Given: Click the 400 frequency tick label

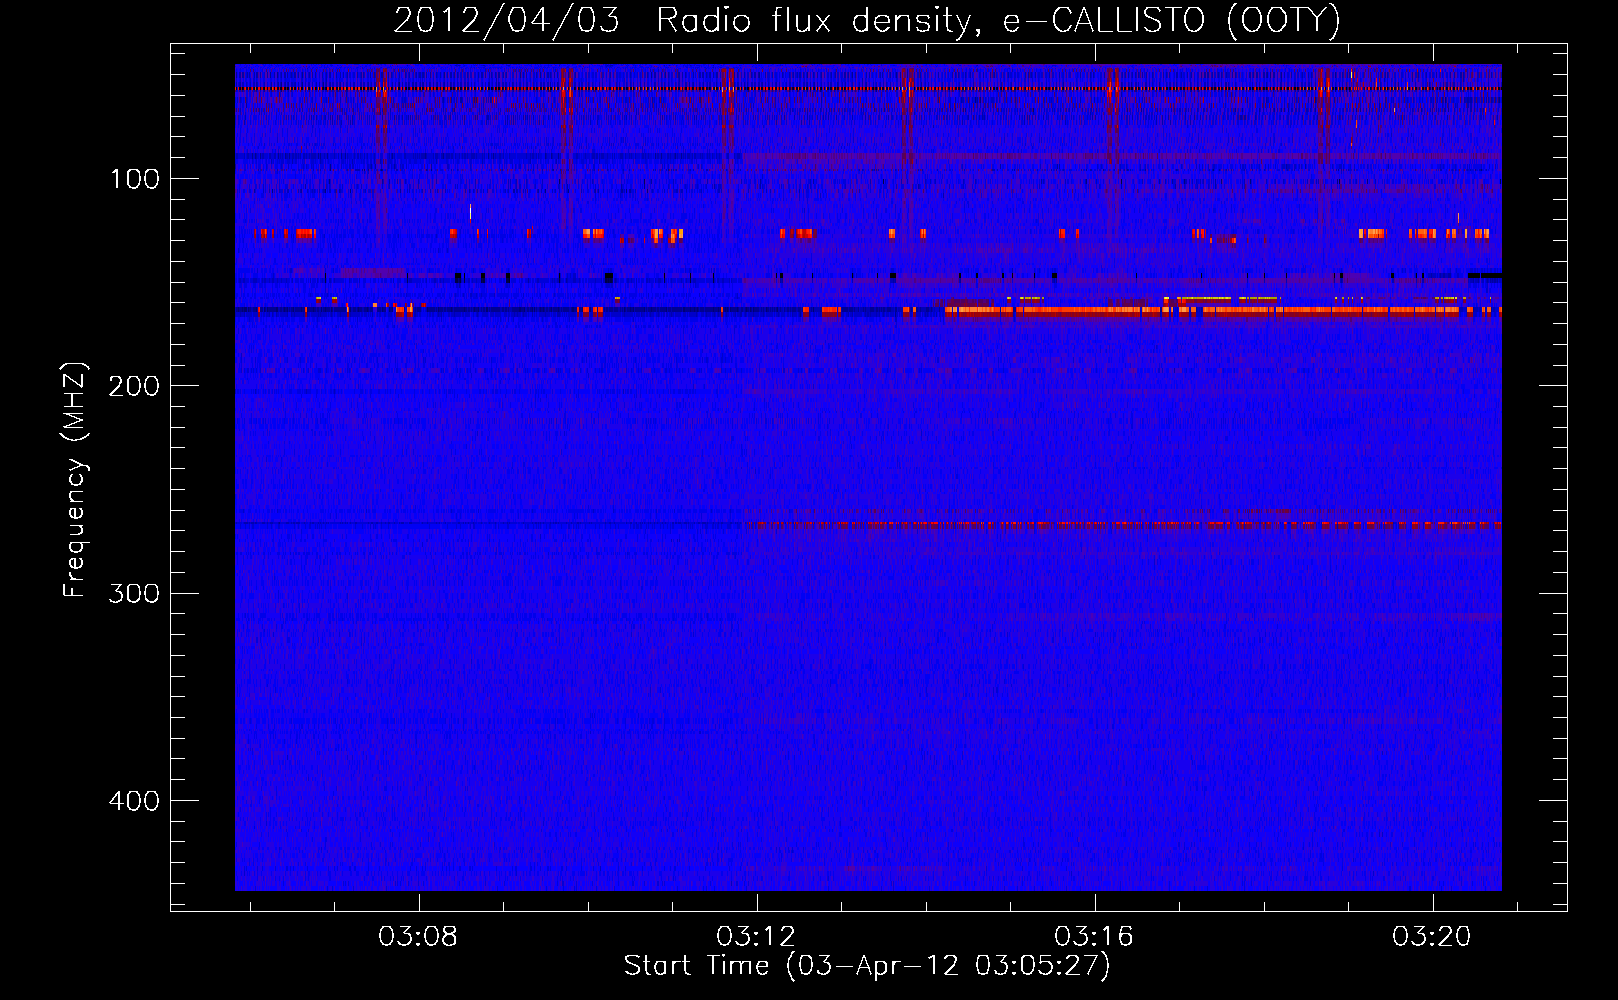Looking at the screenshot, I should [x=134, y=801].
